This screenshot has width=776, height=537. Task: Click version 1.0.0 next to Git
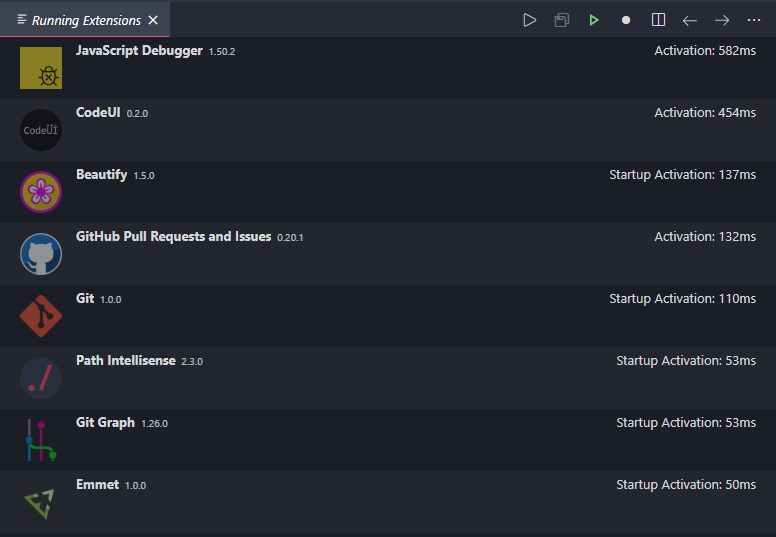111,299
